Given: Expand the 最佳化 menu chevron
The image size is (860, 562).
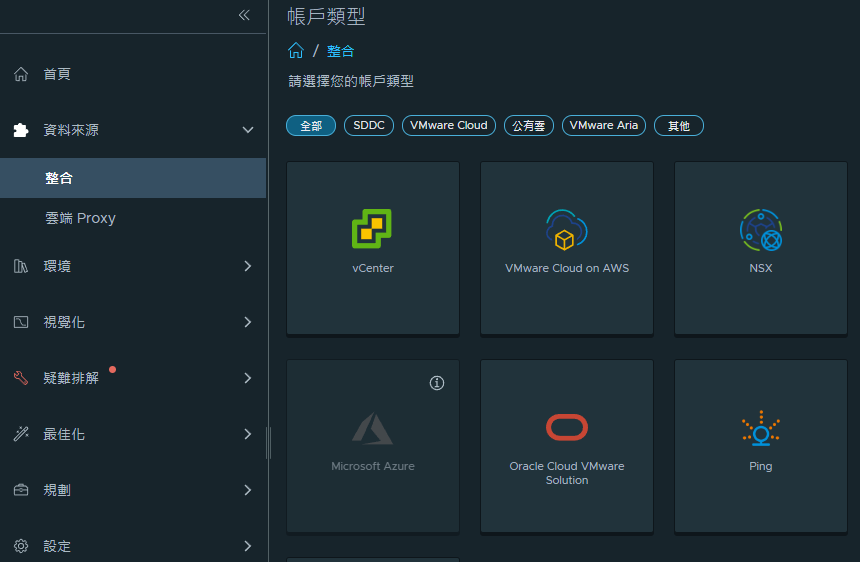Looking at the screenshot, I should coord(248,434).
